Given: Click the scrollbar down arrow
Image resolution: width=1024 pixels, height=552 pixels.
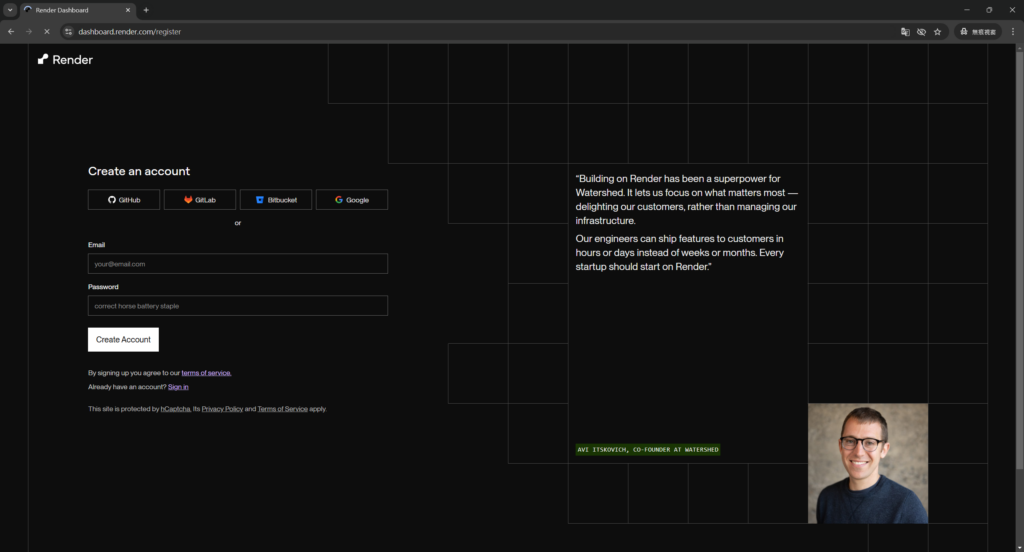Looking at the screenshot, I should [x=1019, y=547].
